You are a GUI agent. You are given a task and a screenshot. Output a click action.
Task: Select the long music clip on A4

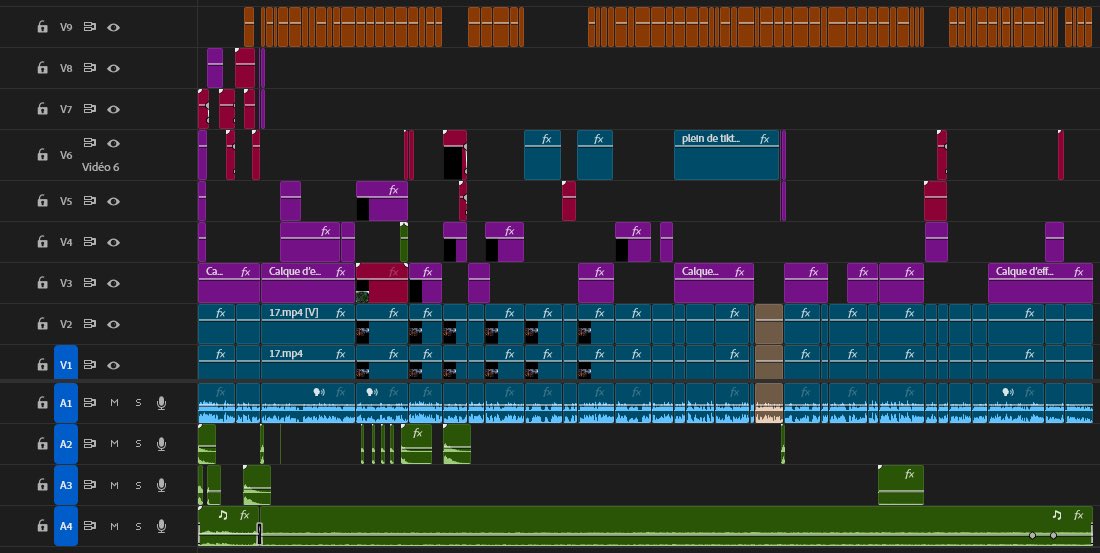(676, 526)
